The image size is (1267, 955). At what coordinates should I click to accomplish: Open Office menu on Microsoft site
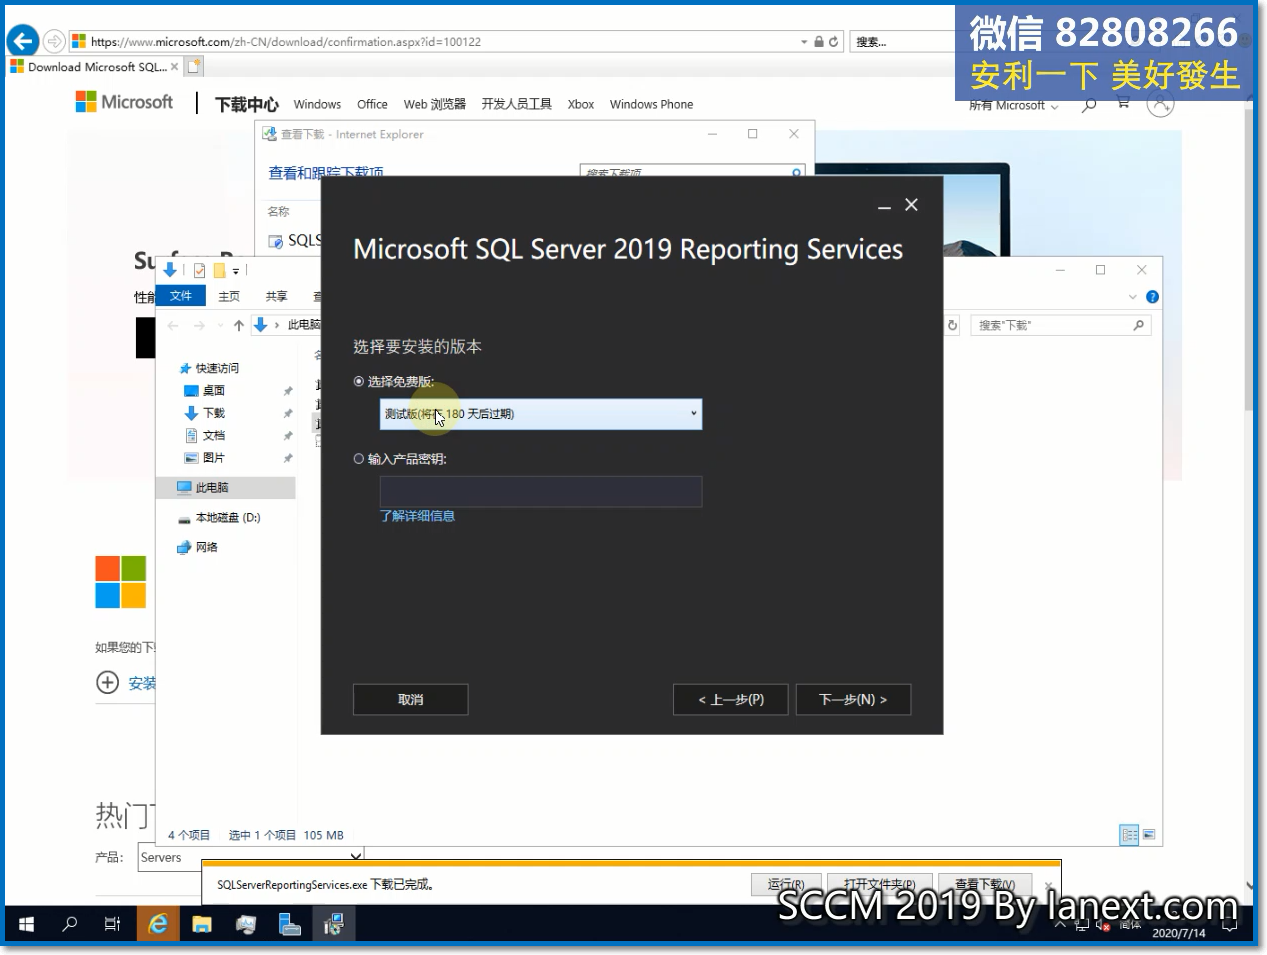(x=372, y=104)
